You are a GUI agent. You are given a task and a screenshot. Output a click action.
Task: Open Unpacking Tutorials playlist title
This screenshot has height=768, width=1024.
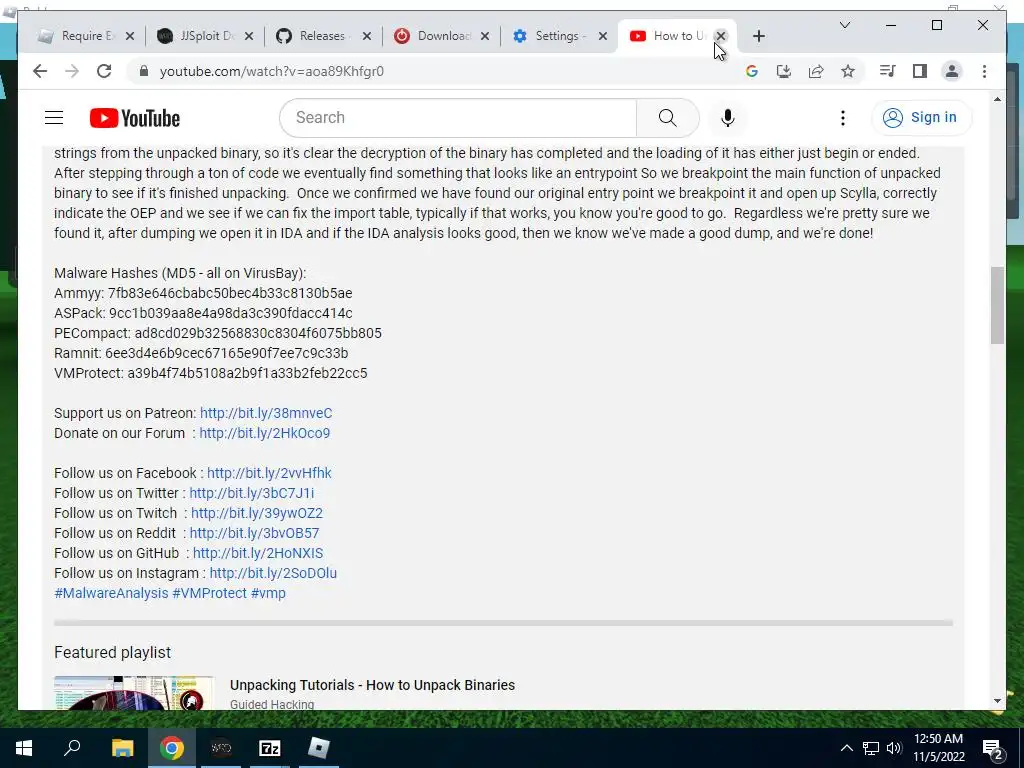click(x=372, y=685)
